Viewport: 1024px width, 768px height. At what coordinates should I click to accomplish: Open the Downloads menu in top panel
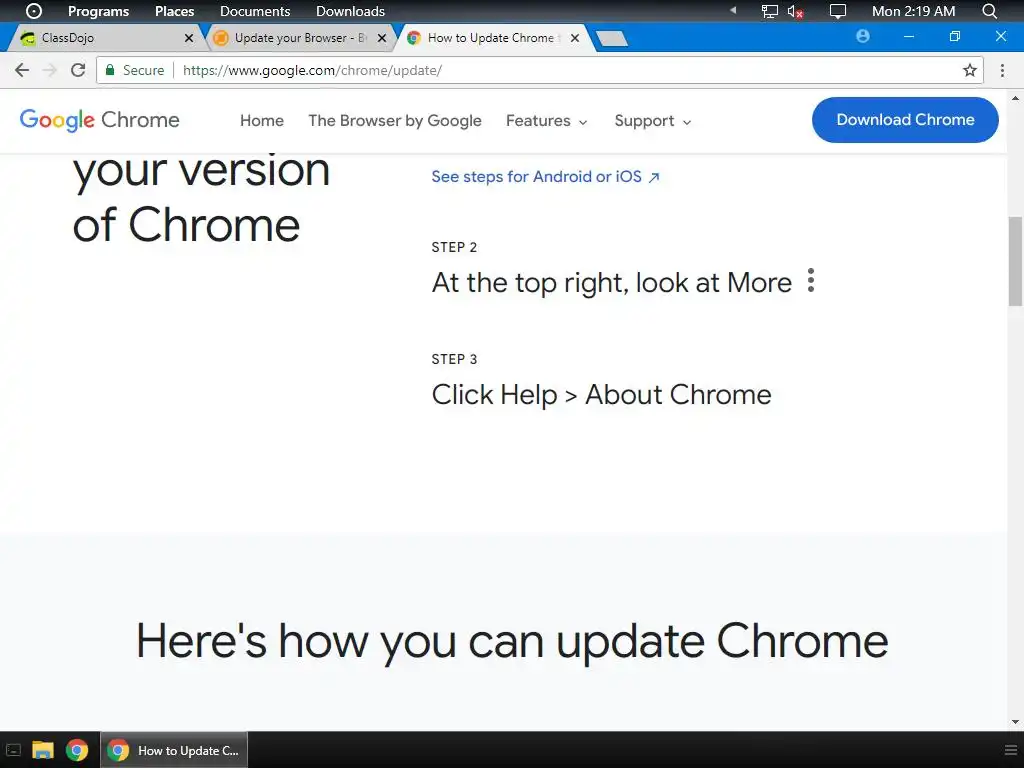350,11
